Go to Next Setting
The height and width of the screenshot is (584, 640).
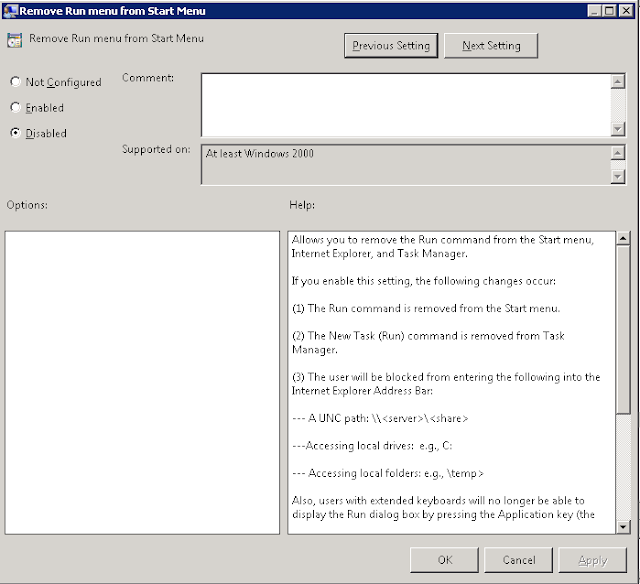click(x=491, y=45)
